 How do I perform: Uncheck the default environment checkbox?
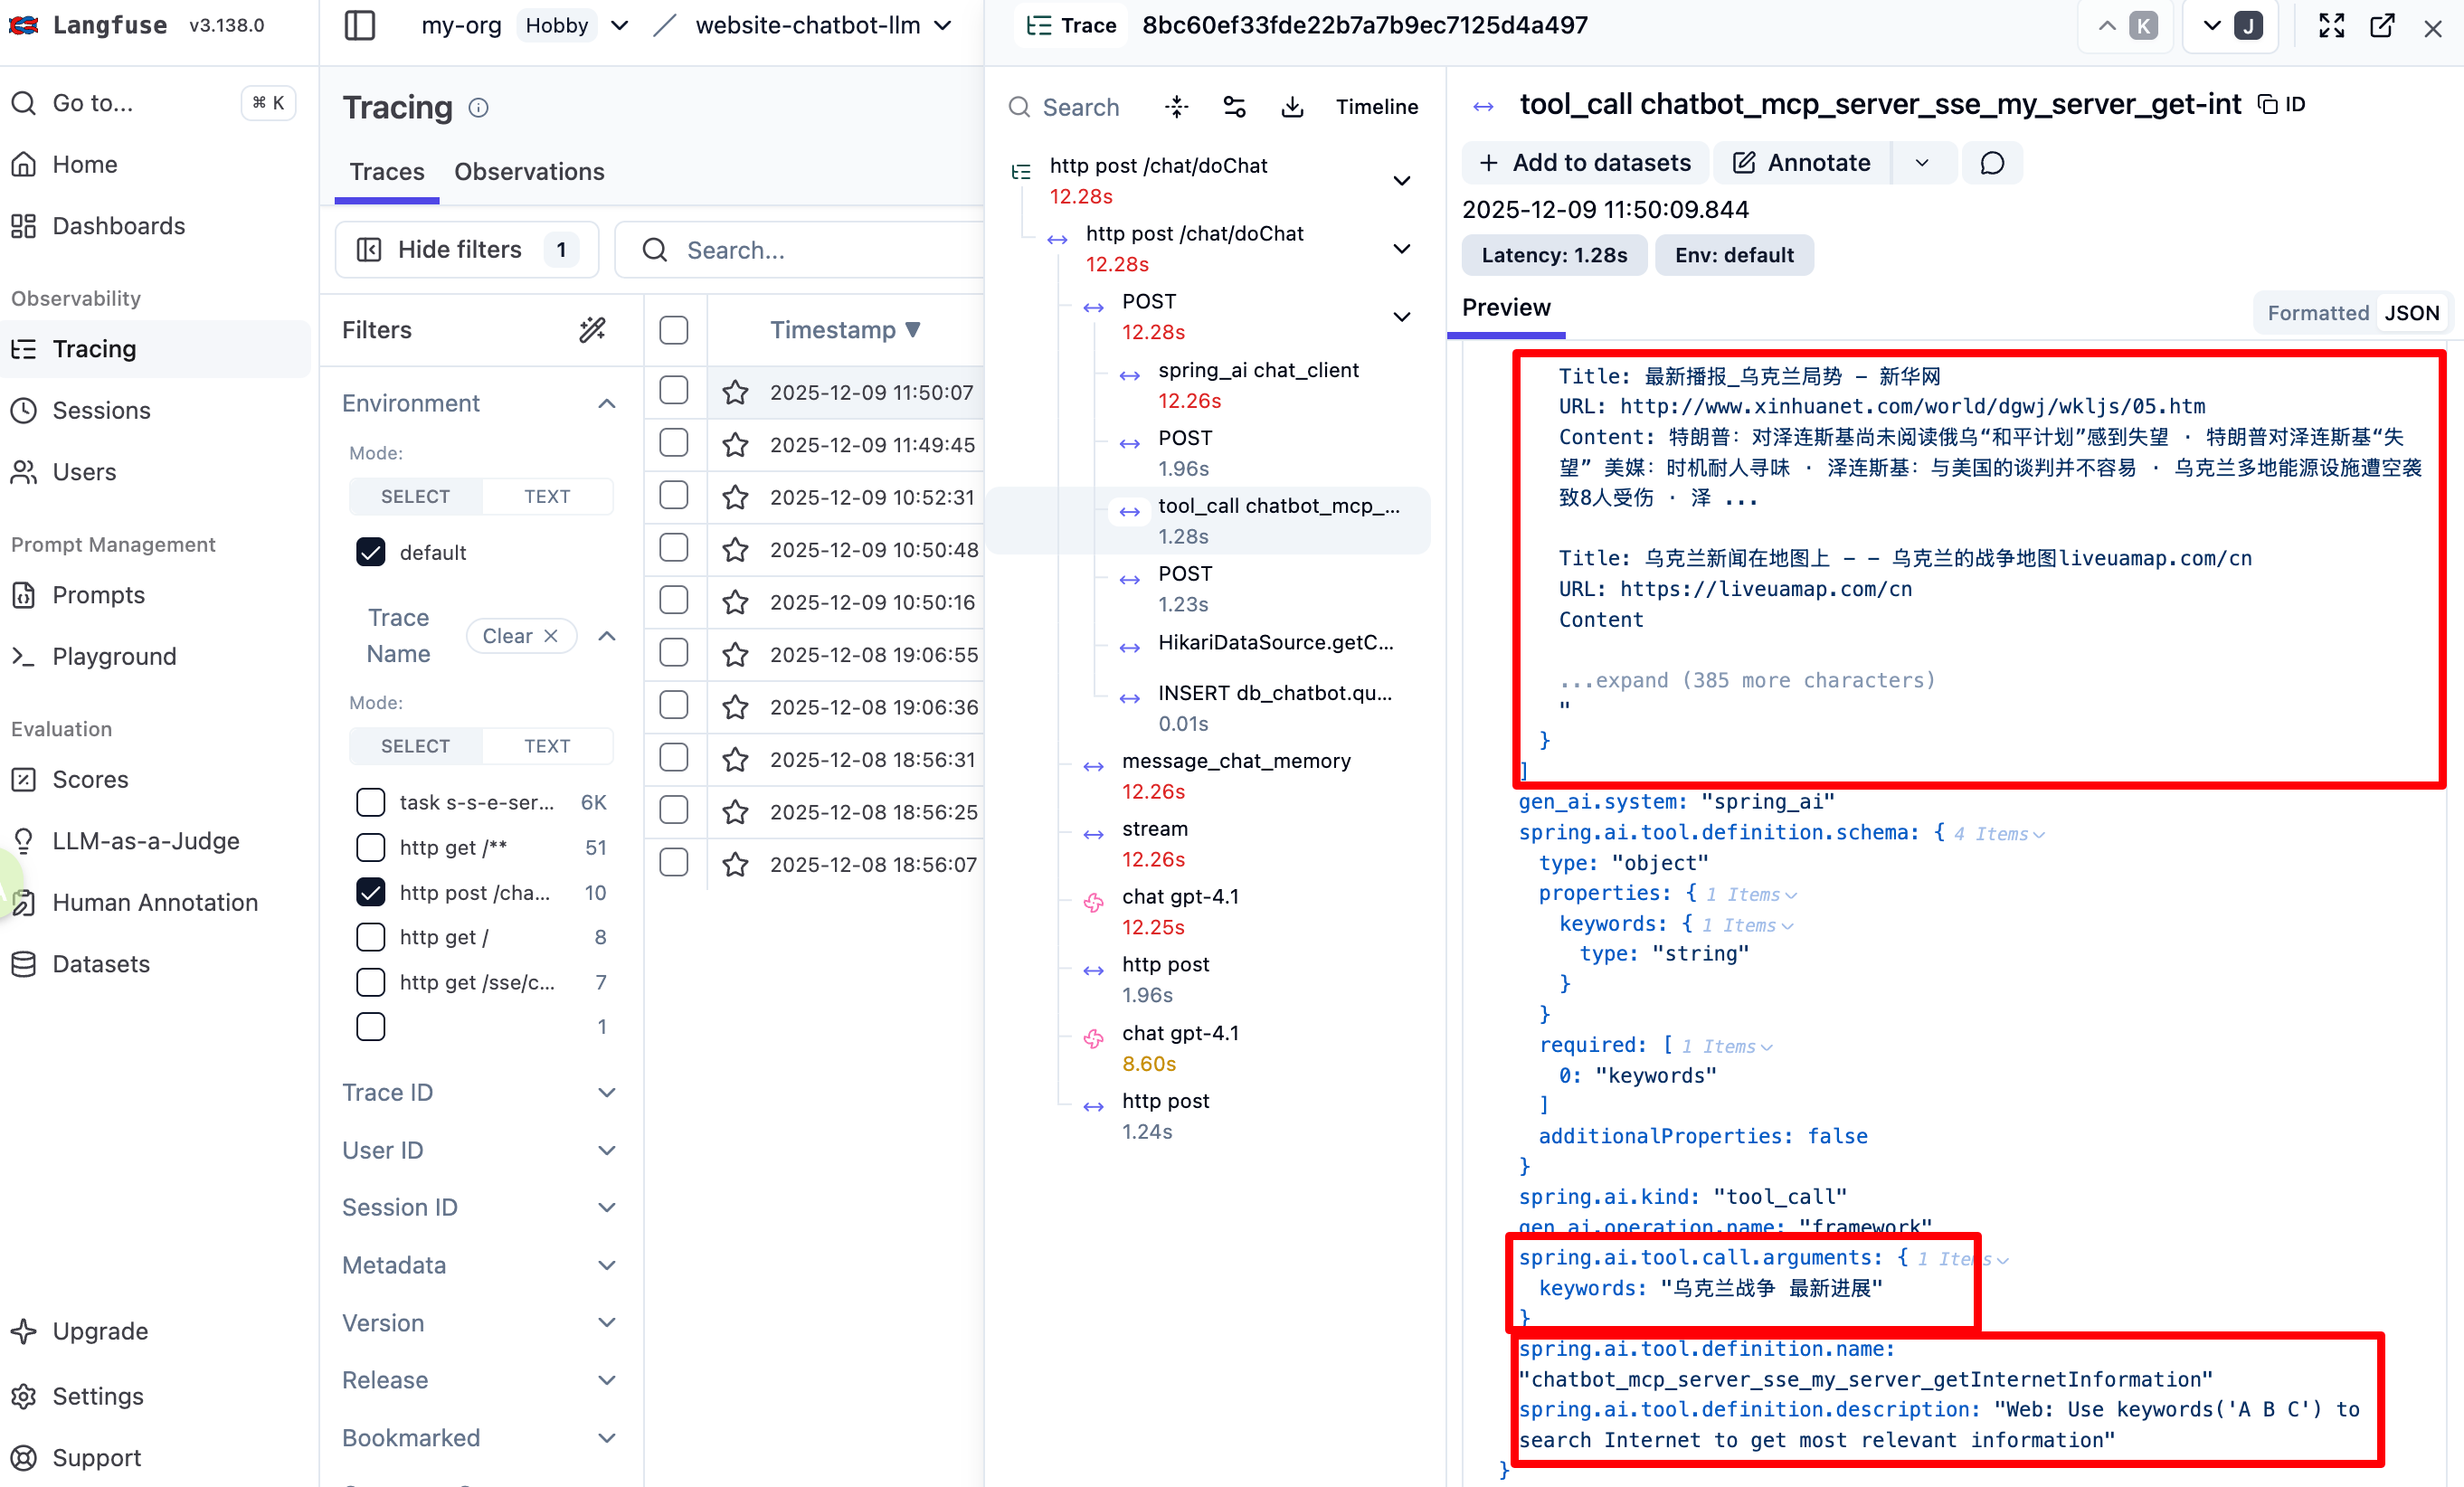click(370, 552)
